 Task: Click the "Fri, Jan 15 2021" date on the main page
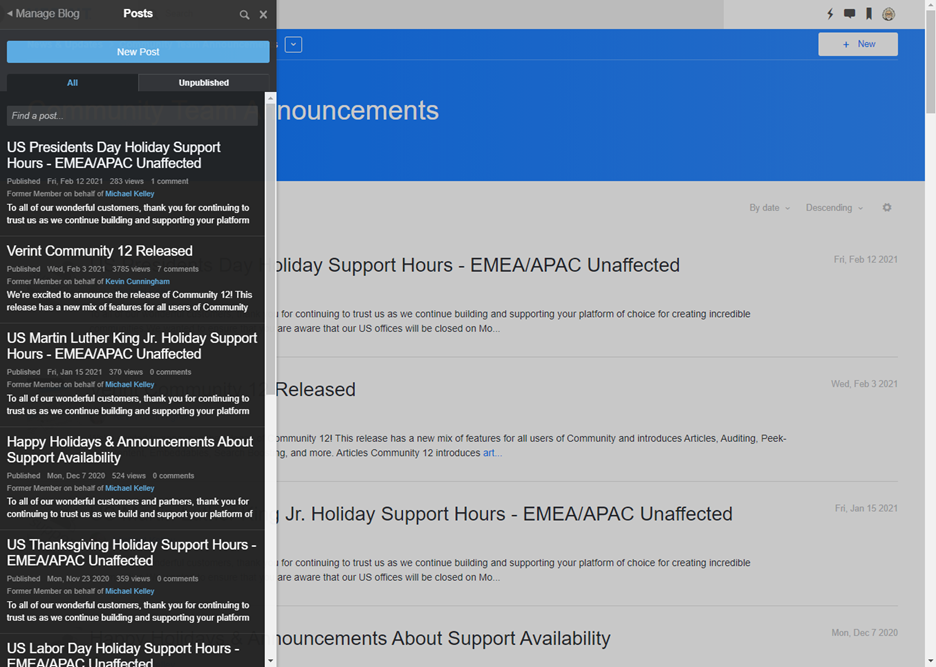(866, 508)
